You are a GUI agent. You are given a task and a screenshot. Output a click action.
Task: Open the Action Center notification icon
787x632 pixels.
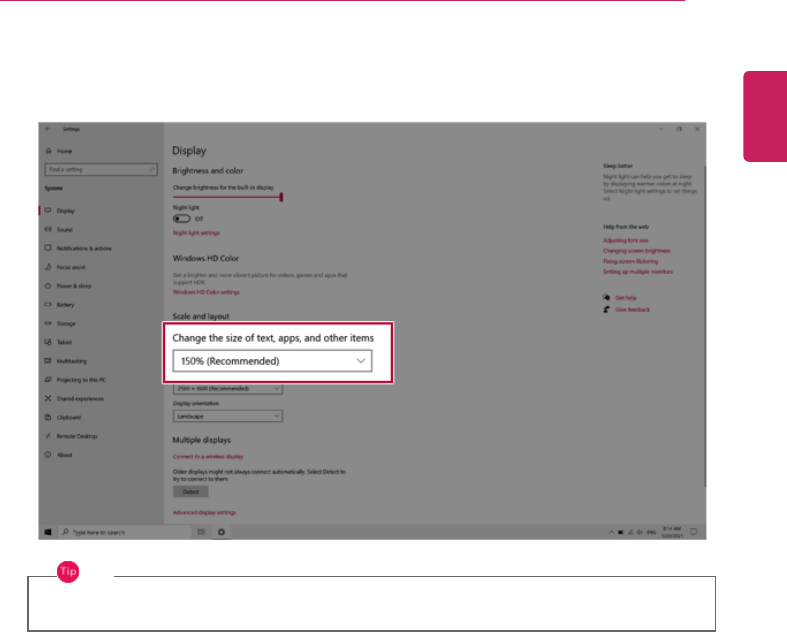coord(694,532)
